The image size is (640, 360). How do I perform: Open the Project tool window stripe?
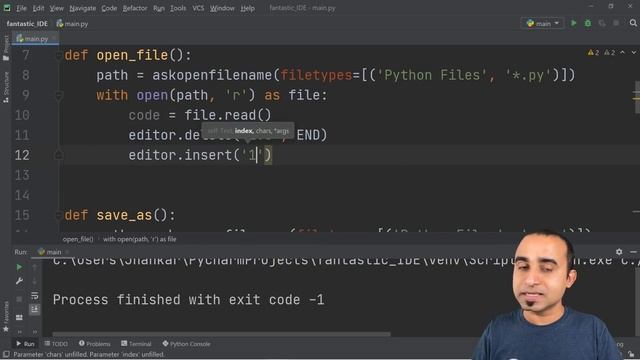pyautogui.click(x=6, y=48)
